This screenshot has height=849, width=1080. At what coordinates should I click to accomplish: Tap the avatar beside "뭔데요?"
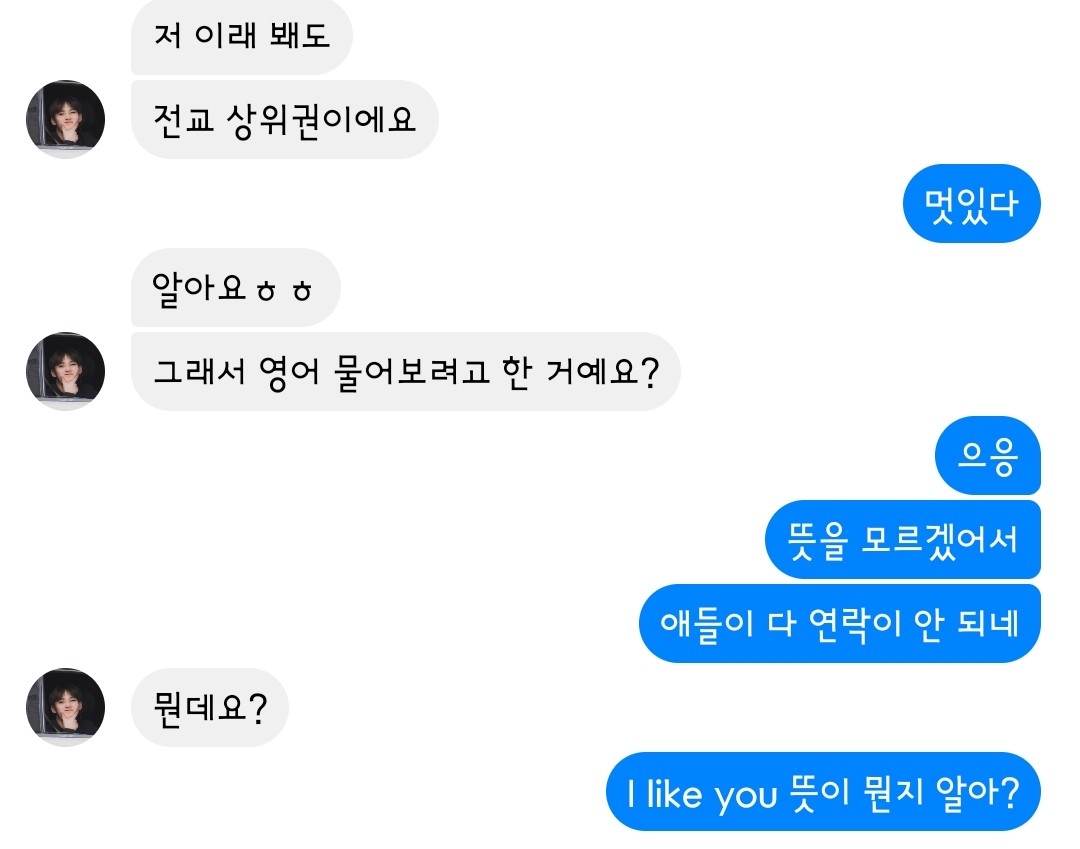pos(65,707)
